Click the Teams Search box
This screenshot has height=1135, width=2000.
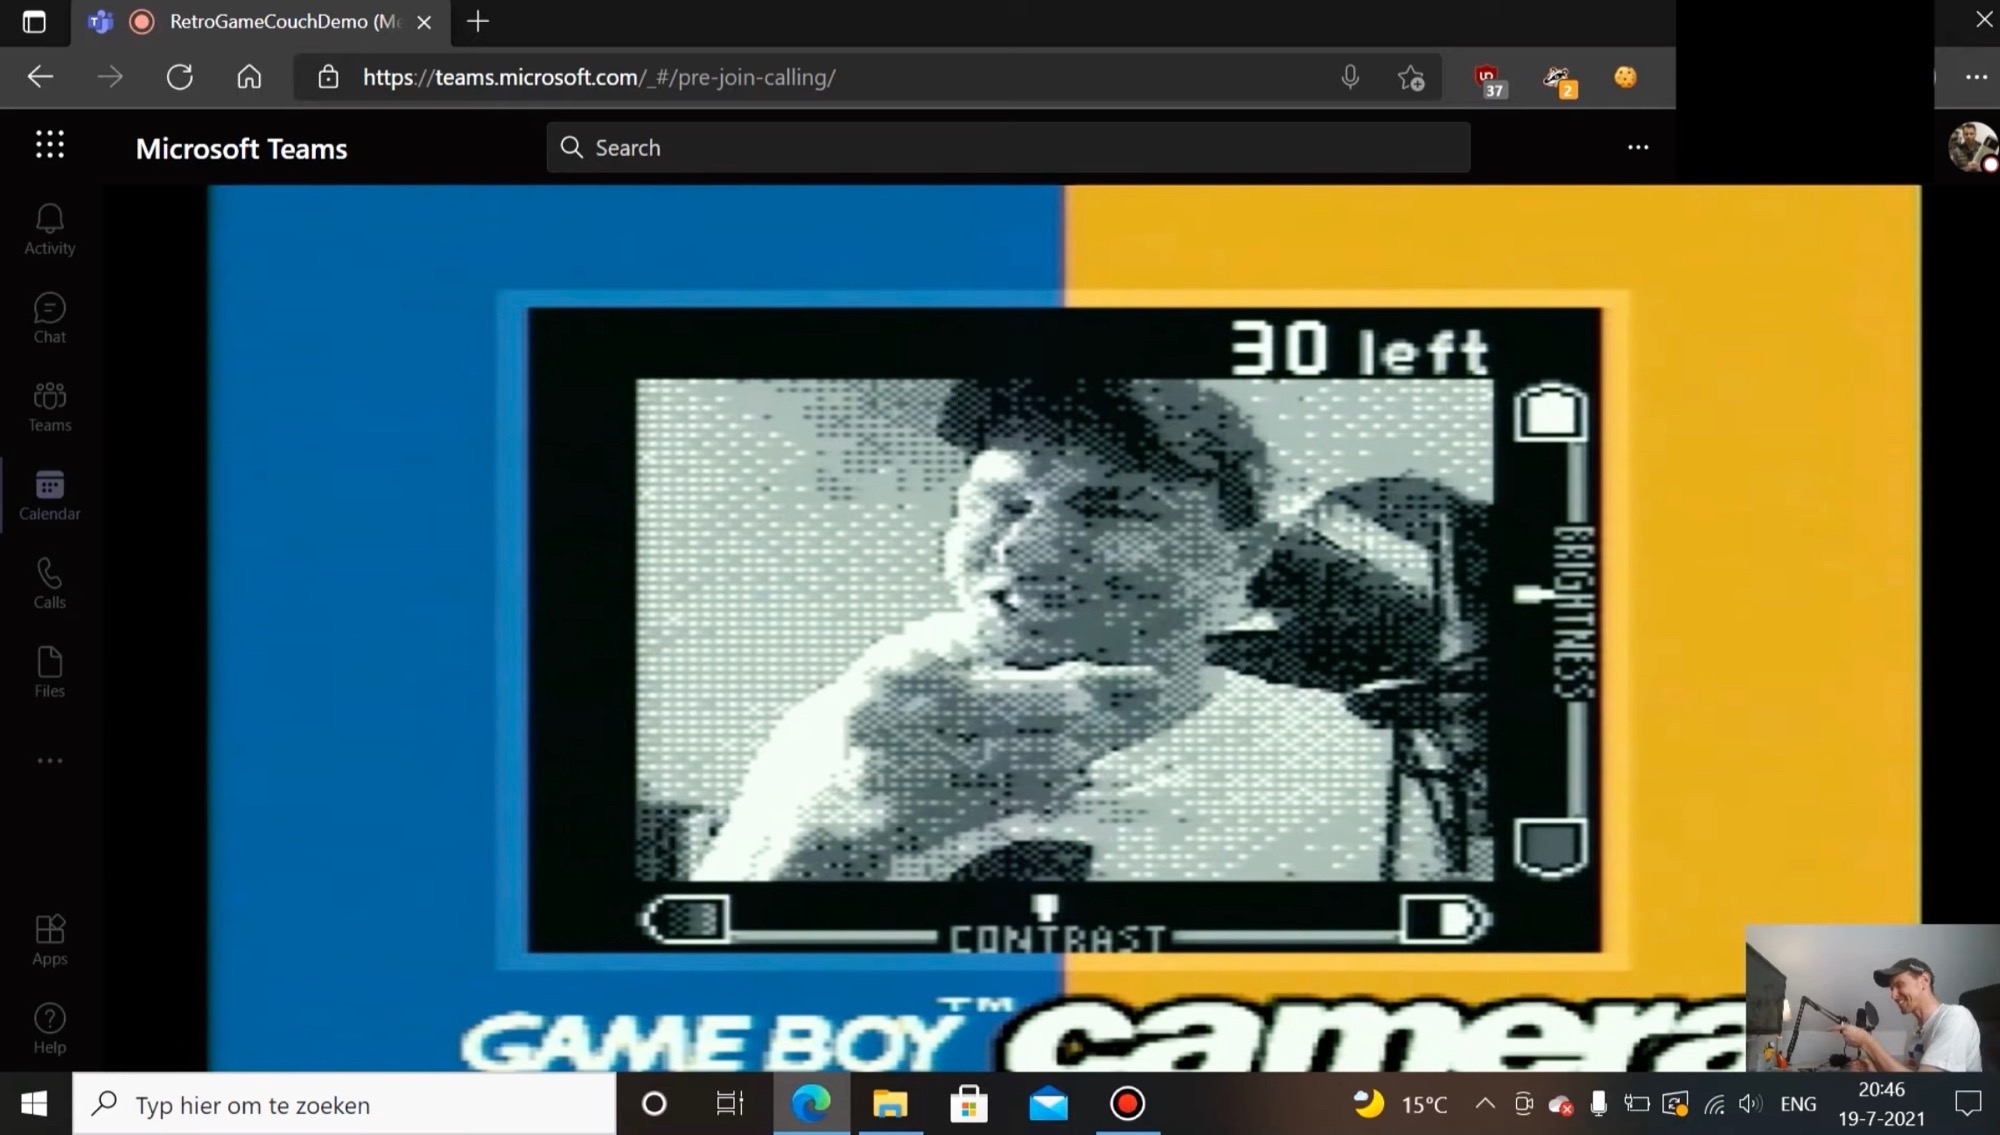coord(1008,148)
